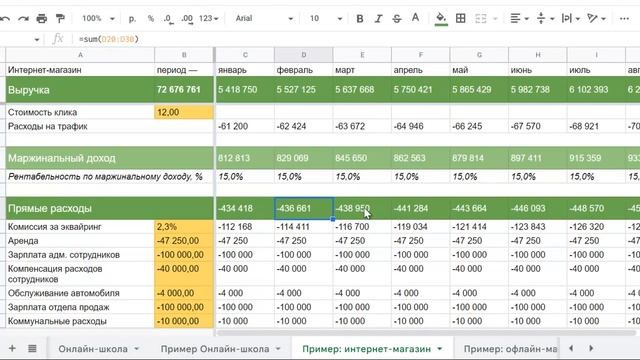Redo the last action
Image resolution: width=640 pixels, height=360 pixels.
coord(23,18)
